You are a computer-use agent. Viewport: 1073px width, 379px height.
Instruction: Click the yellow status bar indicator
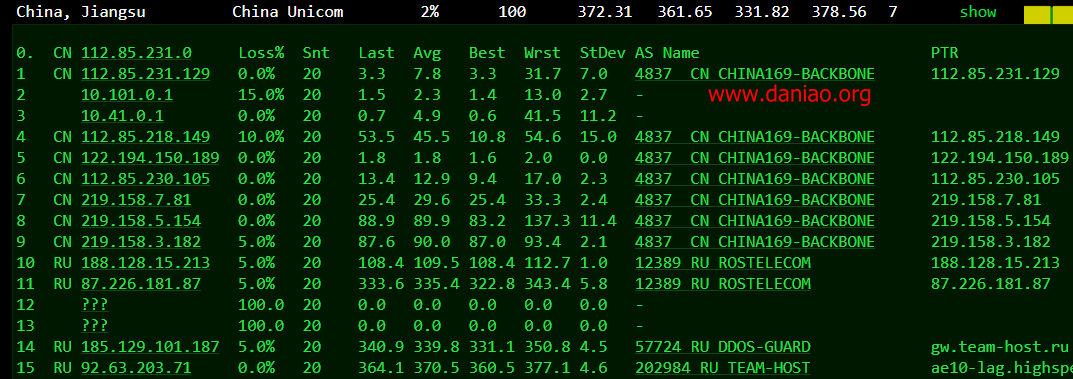(1048, 14)
